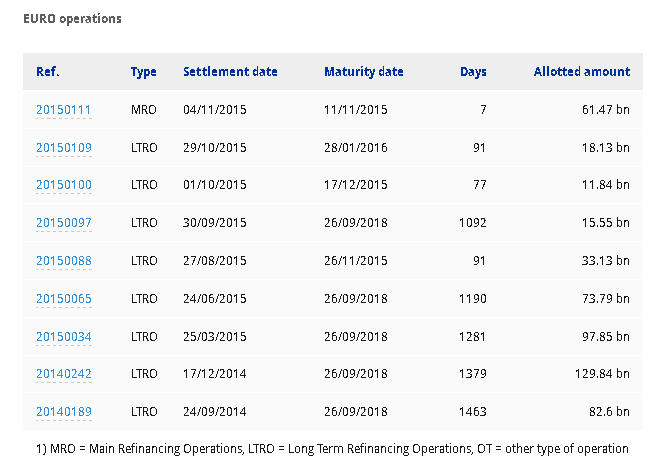
Task: Select reference link 20150088
Action: click(x=63, y=262)
